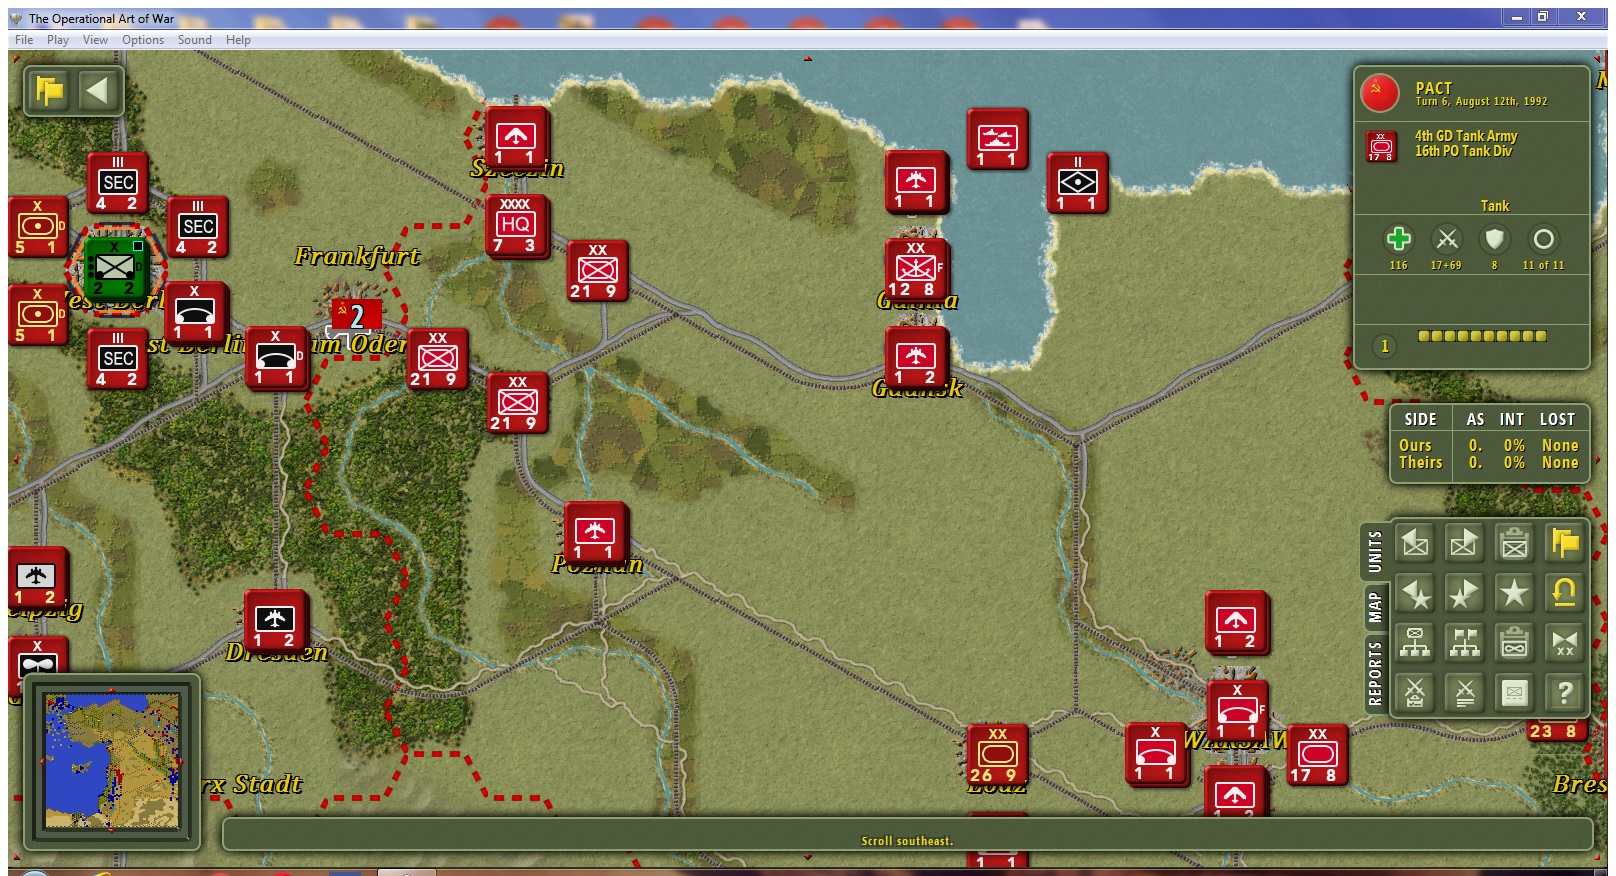Select the air unit at Gdansk
Screen dimensions: 1616x876
(x=916, y=357)
